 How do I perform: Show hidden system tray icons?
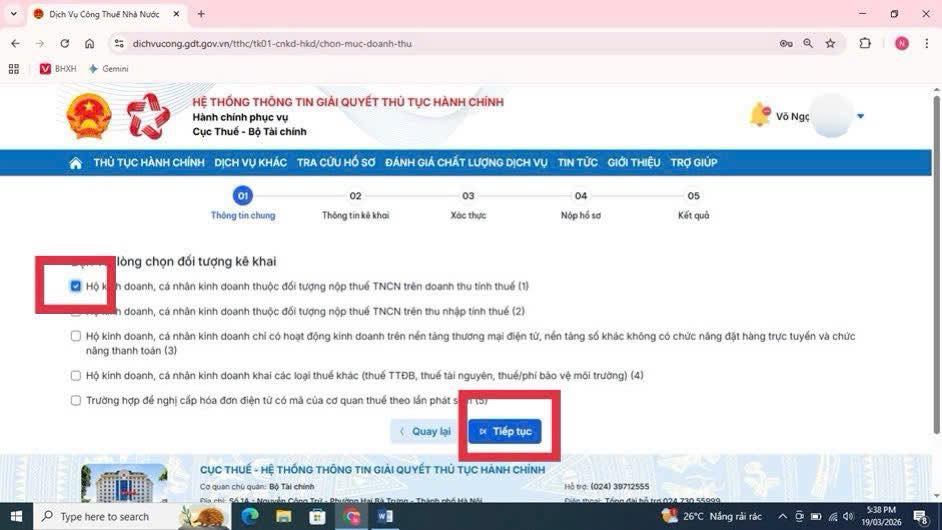tap(782, 516)
